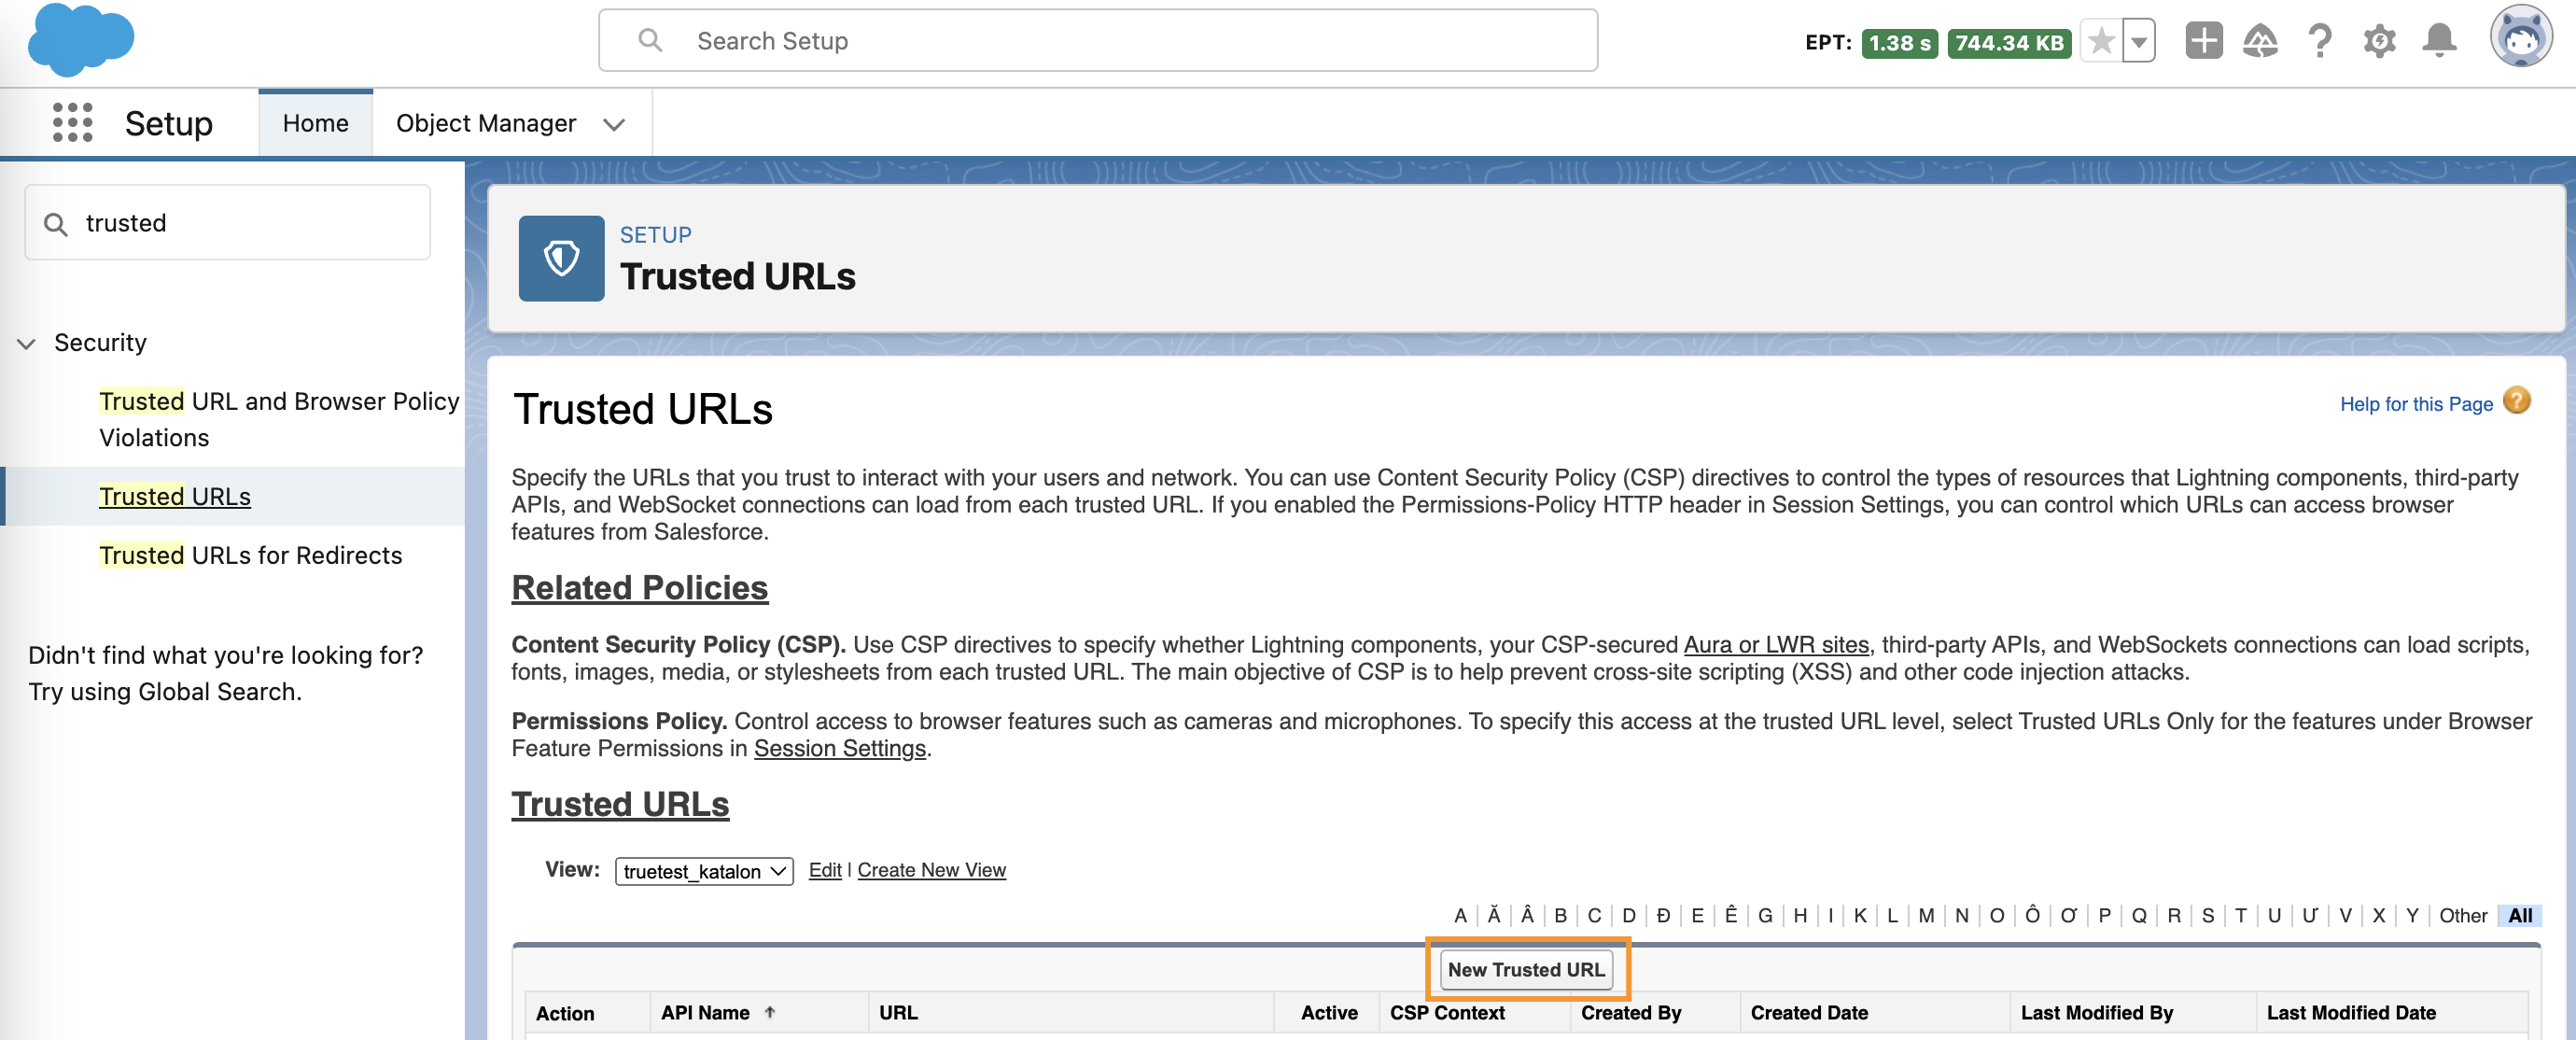Screen dimensions: 2576x1040
Task: Open the global actions plus icon
Action: click(x=2203, y=41)
